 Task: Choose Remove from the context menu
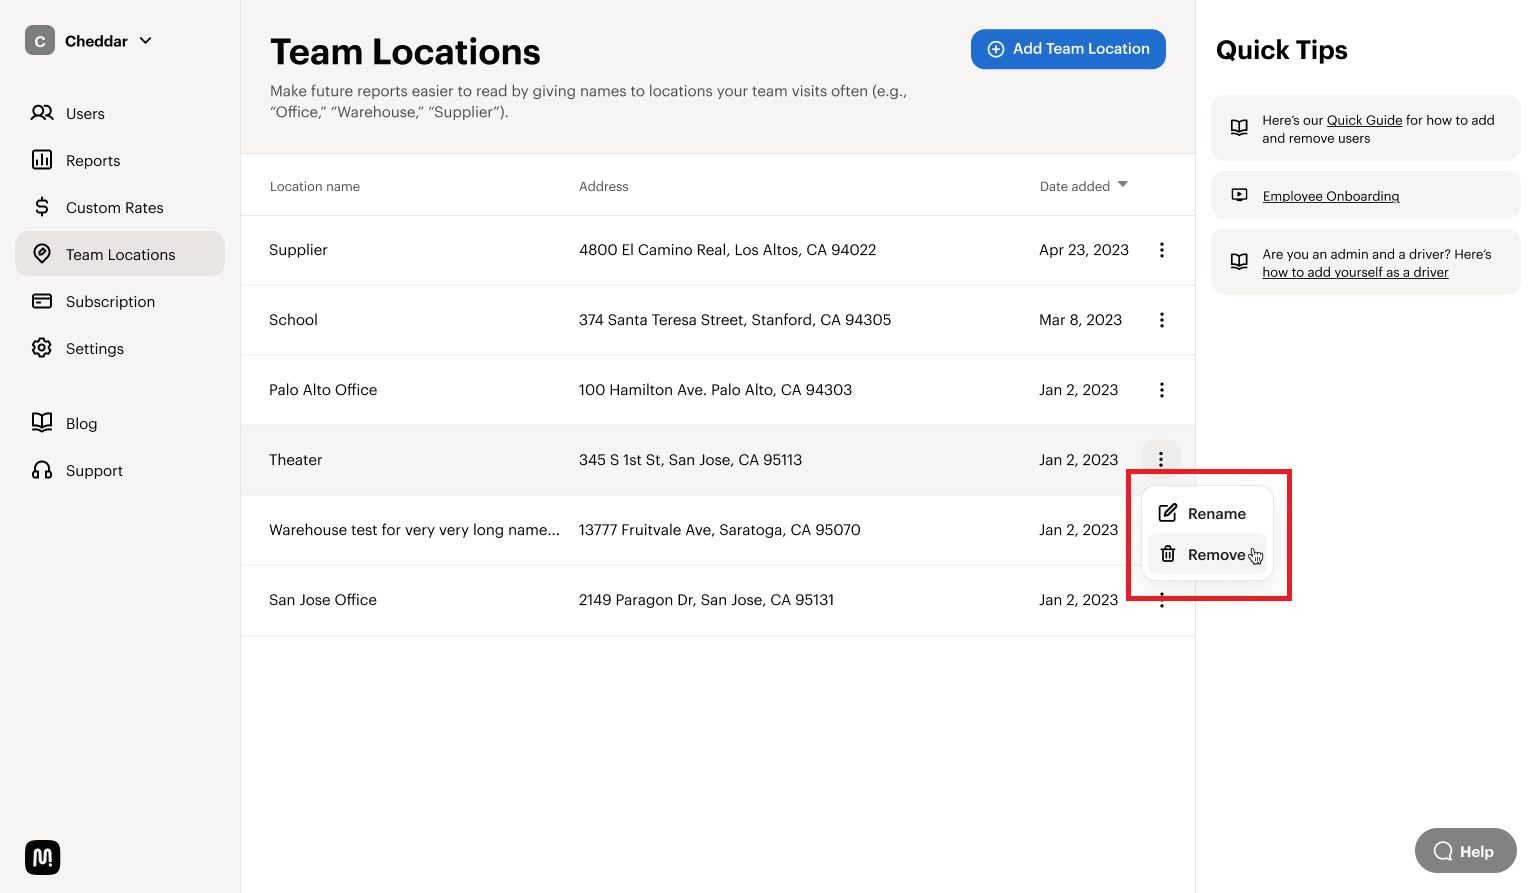pyautogui.click(x=1208, y=554)
